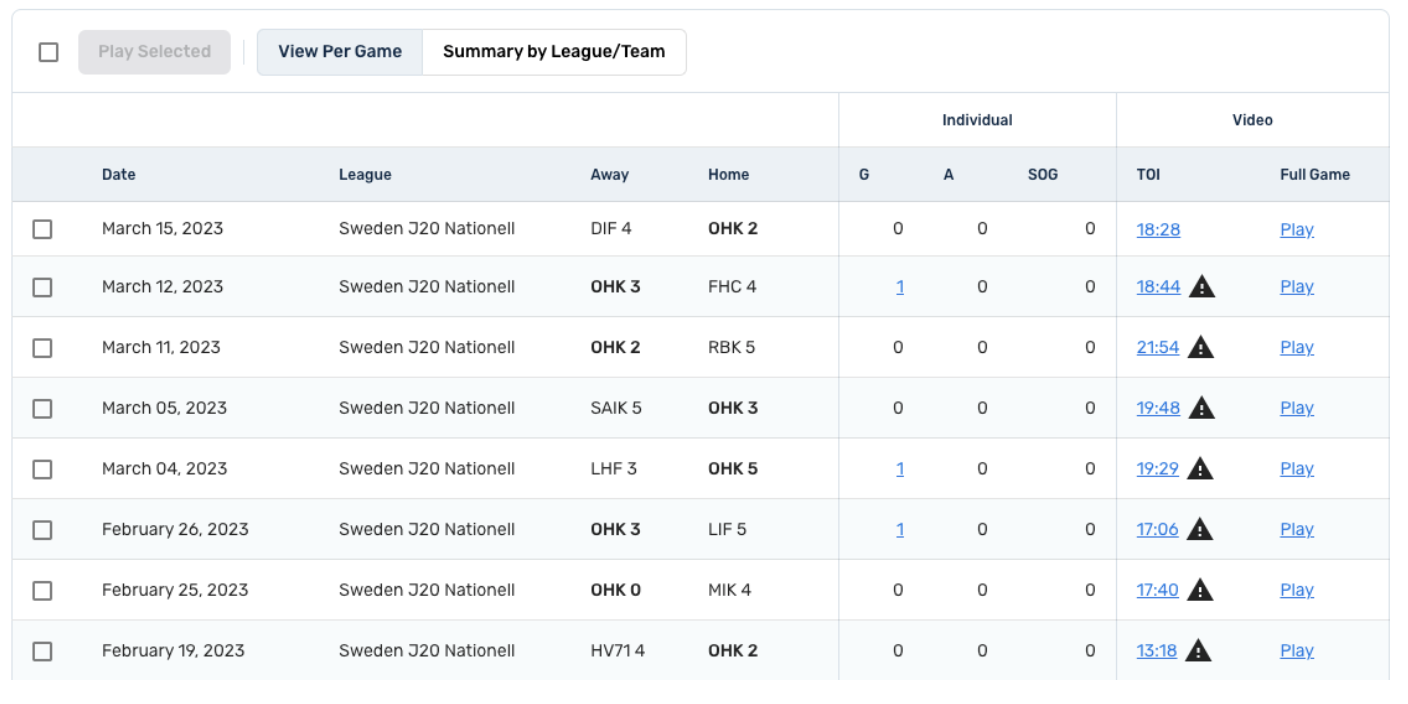Select the February 19, 2023 game checkbox

click(42, 651)
